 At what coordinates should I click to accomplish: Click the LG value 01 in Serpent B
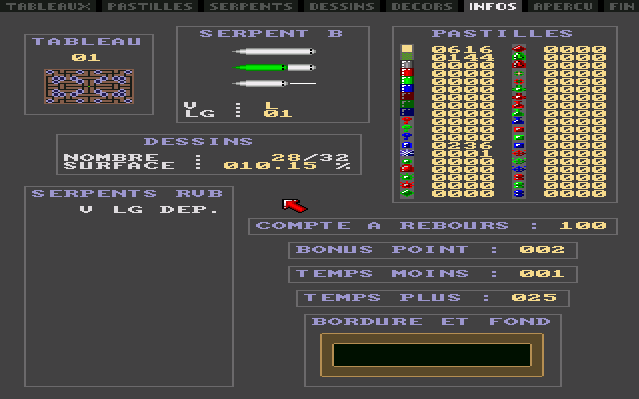pos(278,113)
